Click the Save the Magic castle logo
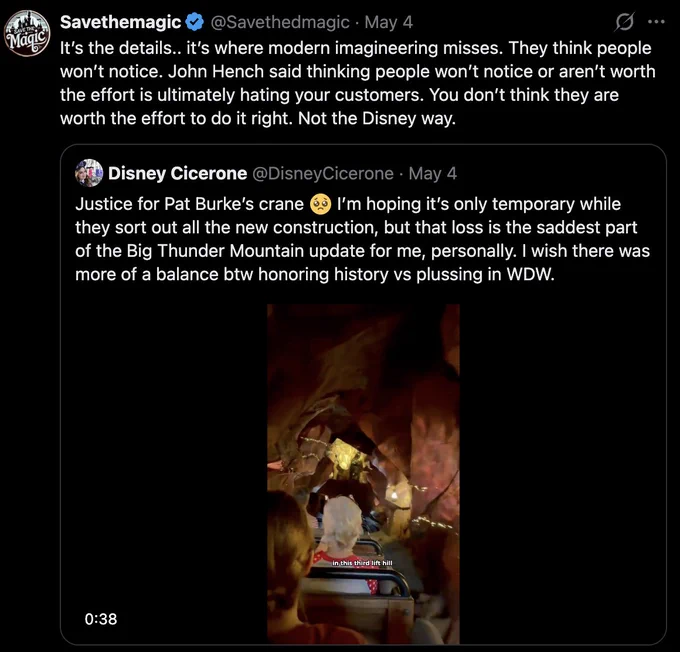680x652 pixels. point(27,33)
